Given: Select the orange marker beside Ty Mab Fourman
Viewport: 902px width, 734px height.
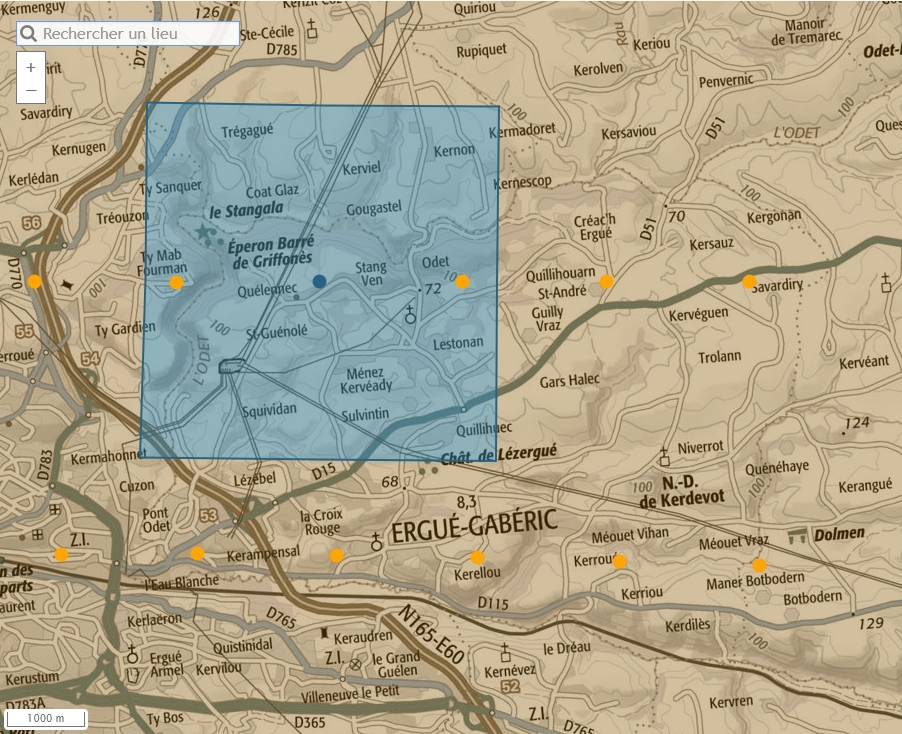Looking at the screenshot, I should pyautogui.click(x=177, y=282).
